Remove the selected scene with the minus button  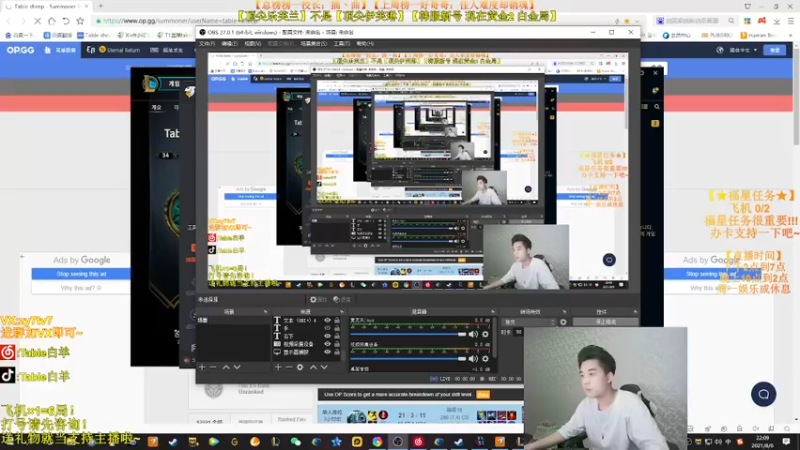click(213, 367)
